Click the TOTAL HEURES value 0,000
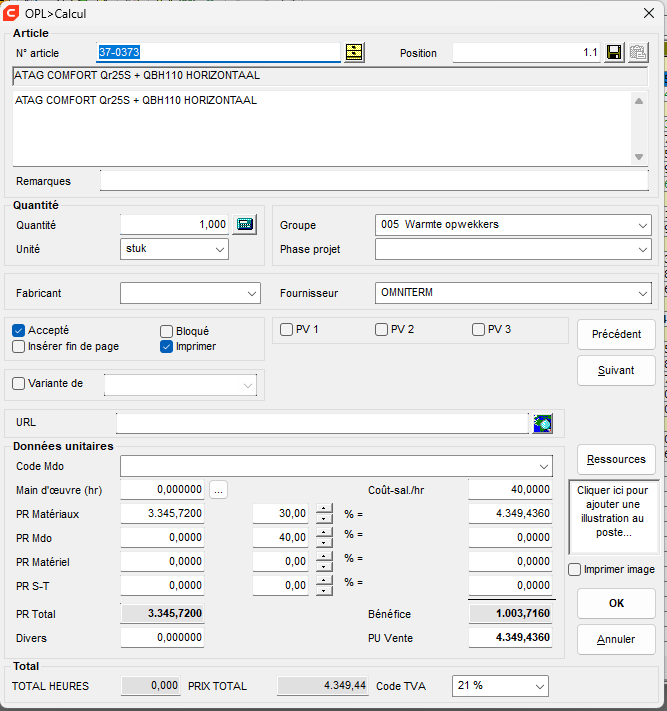This screenshot has width=667, height=711. 151,686
